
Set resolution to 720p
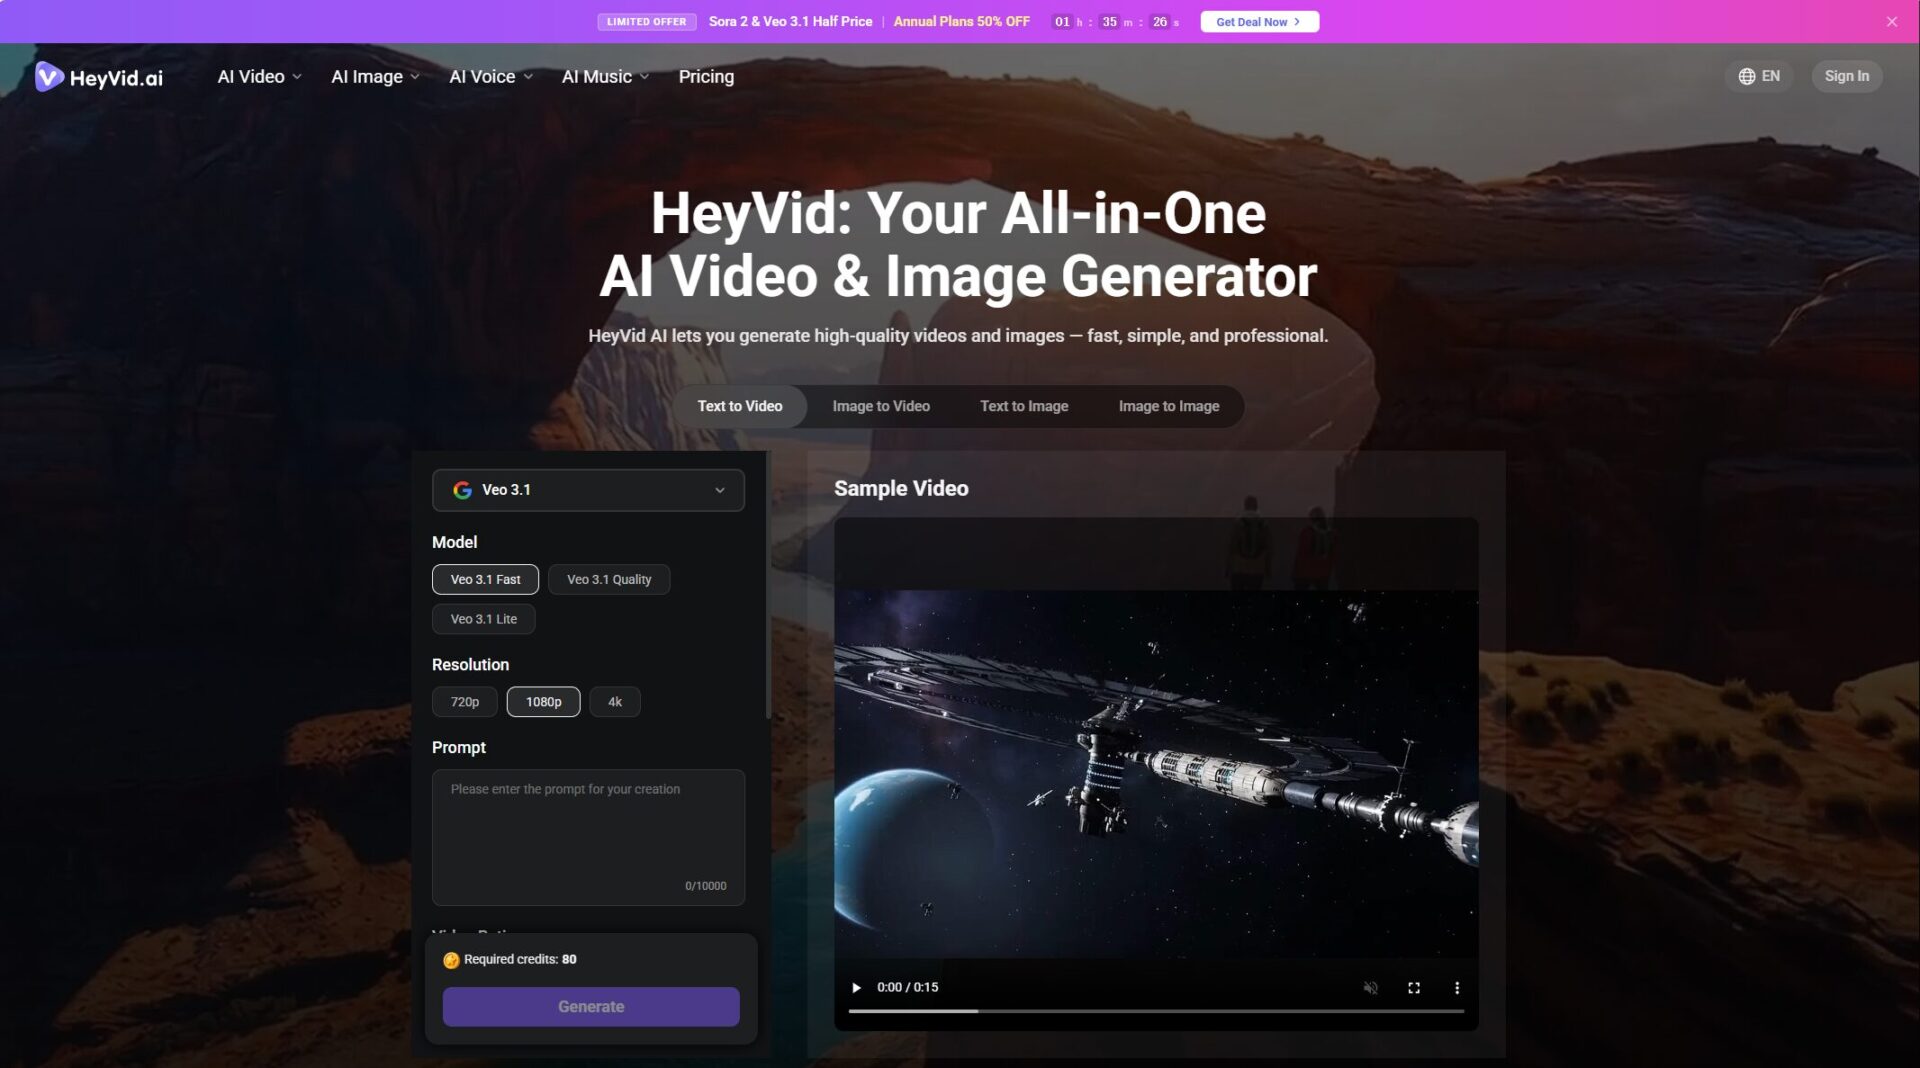tap(464, 702)
